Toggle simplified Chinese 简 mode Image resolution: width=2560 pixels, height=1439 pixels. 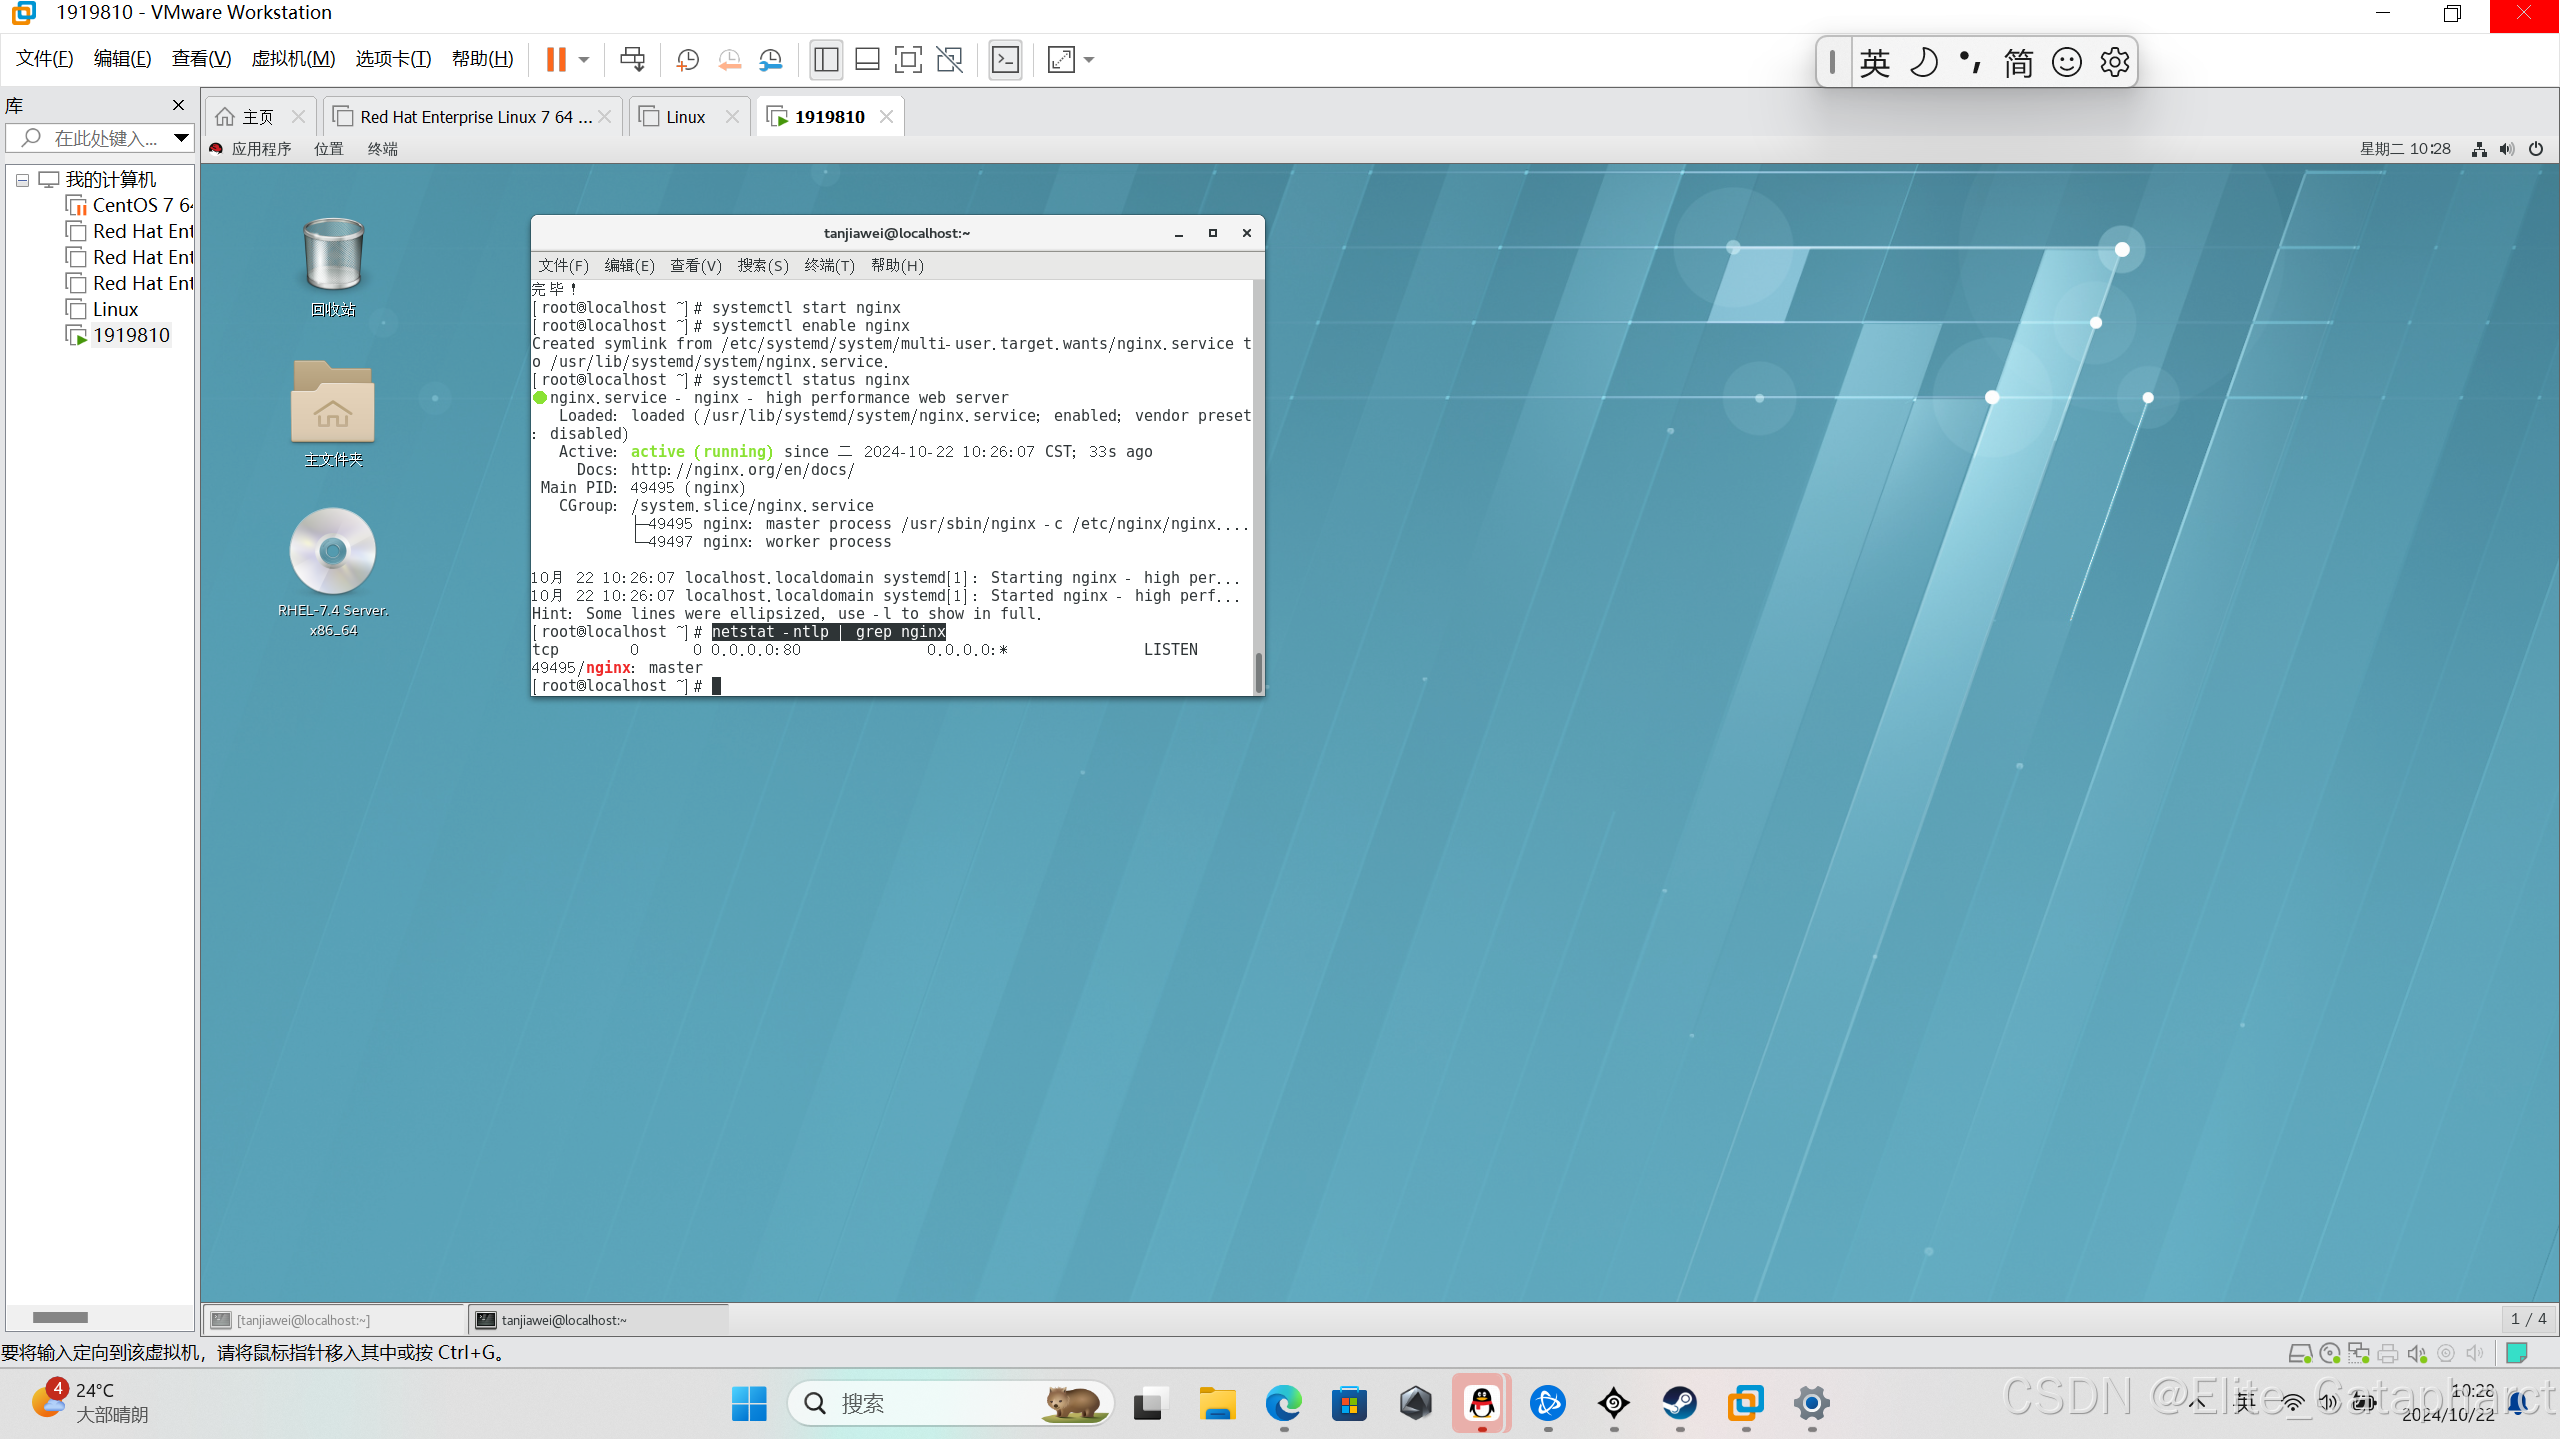coord(2018,62)
